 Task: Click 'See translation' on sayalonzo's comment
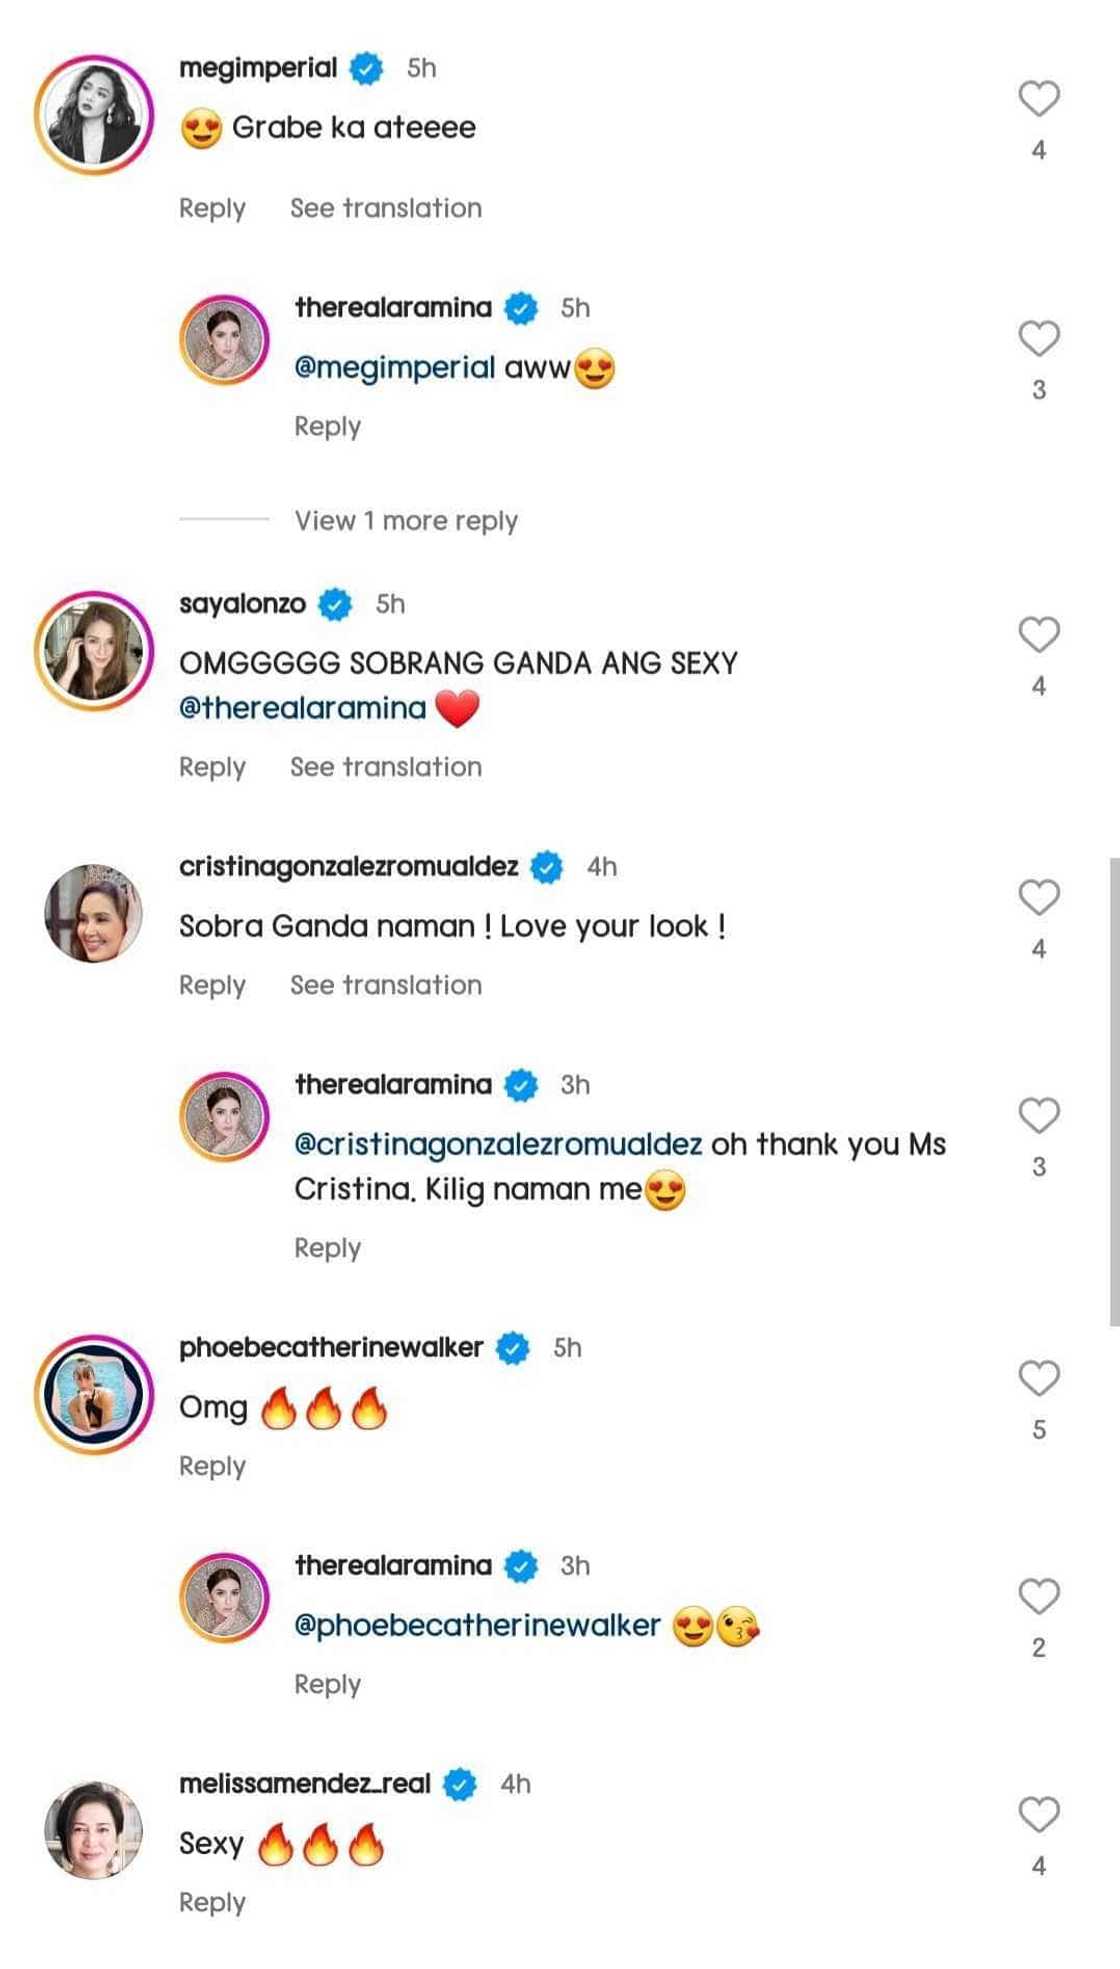pos(384,766)
